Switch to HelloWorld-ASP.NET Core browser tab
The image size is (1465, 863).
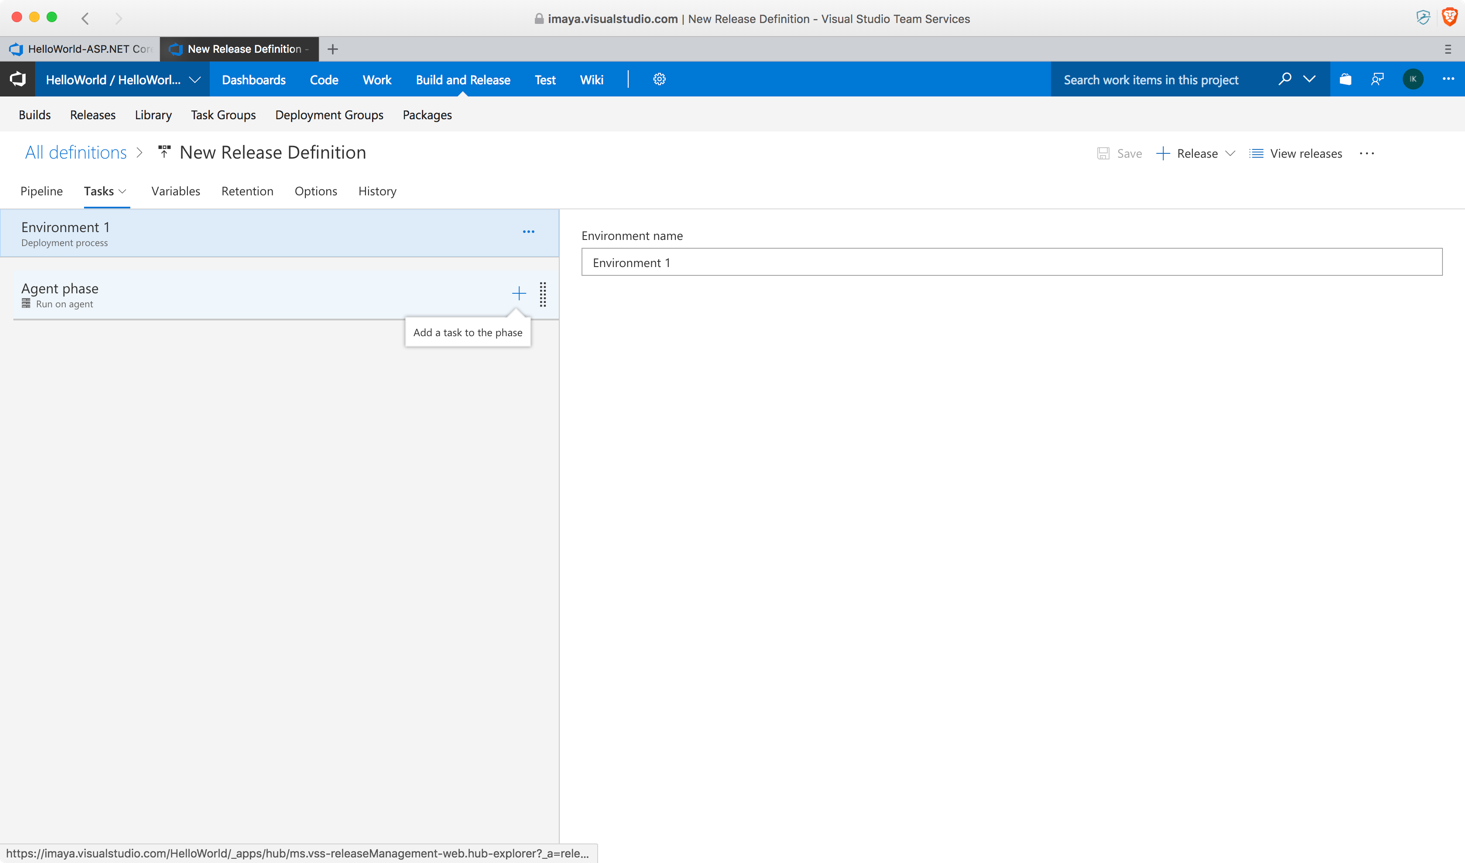click(x=80, y=49)
